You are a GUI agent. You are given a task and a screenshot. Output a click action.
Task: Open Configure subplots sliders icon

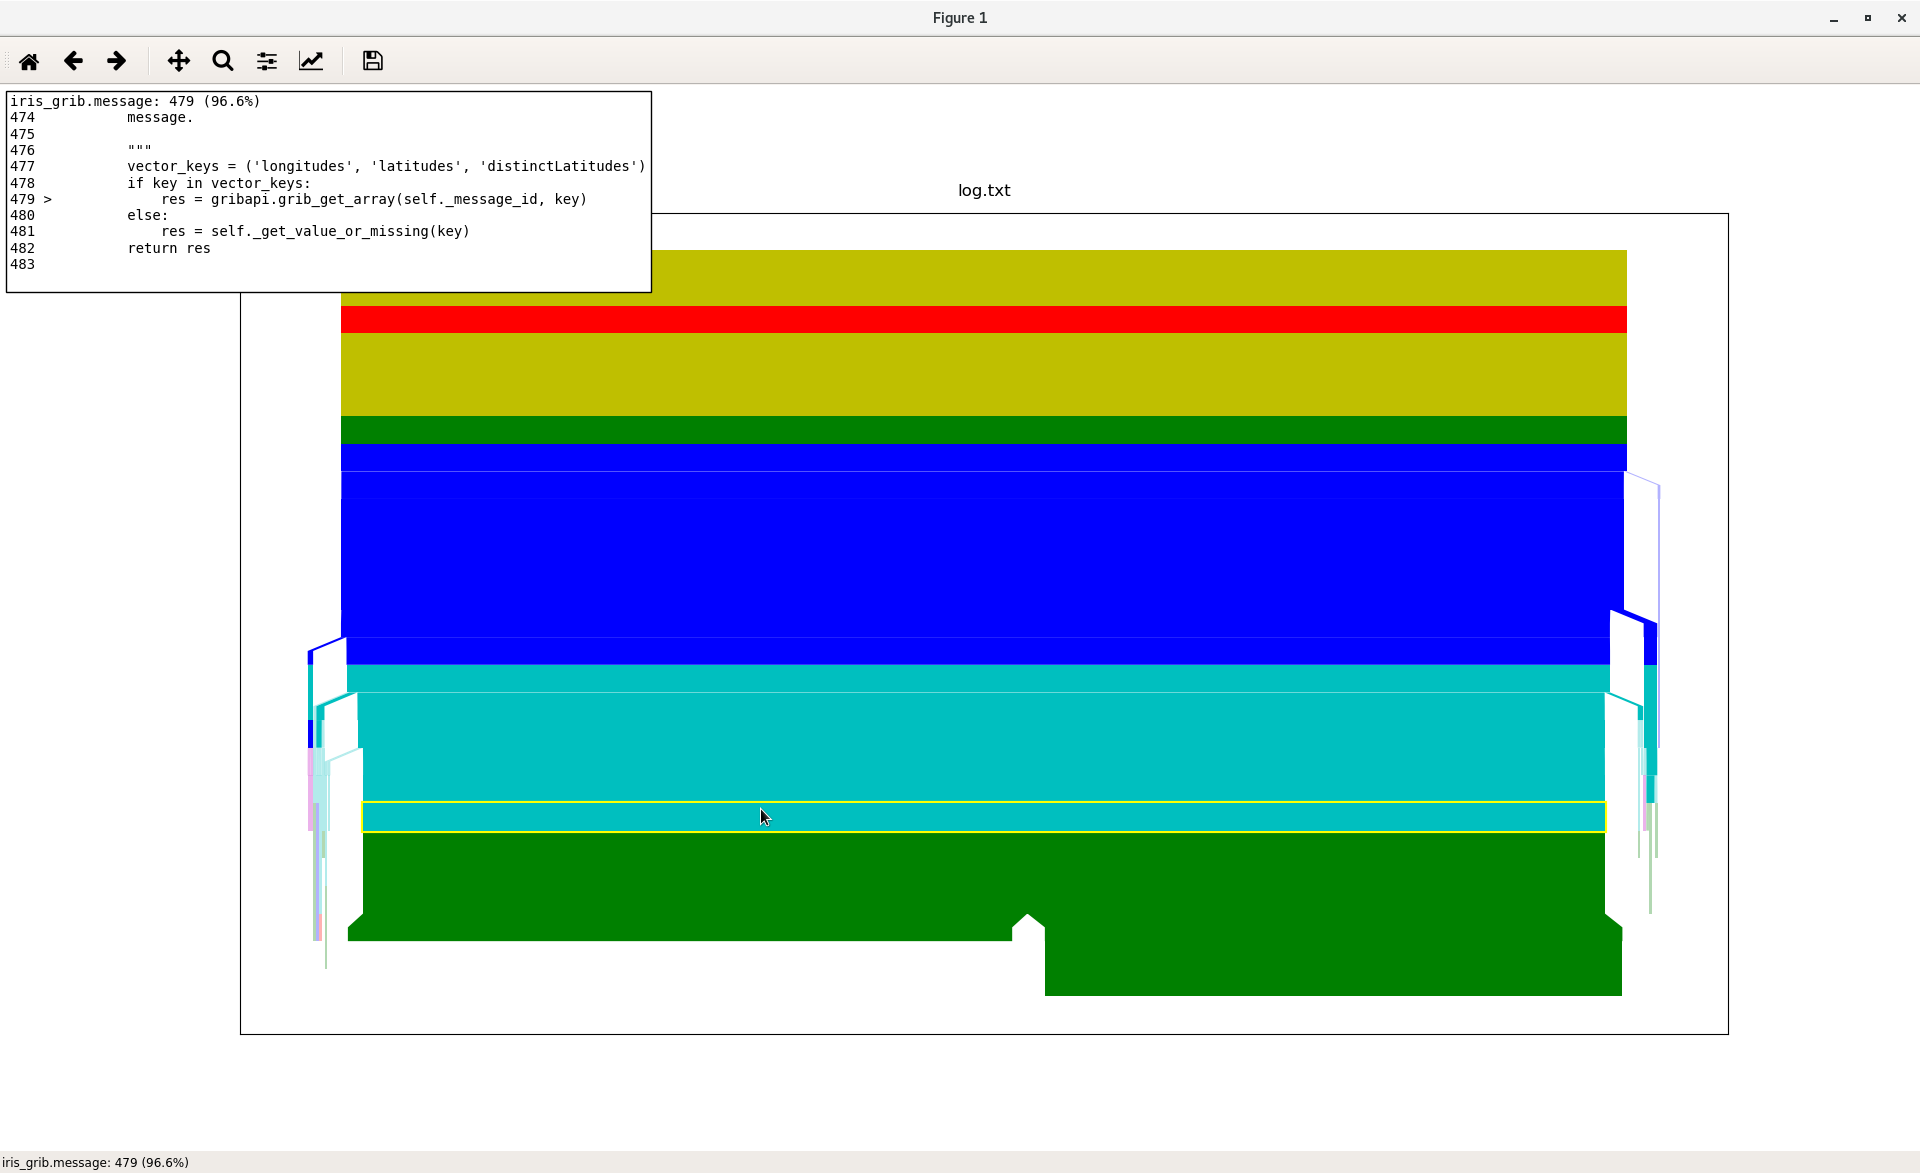pos(267,62)
